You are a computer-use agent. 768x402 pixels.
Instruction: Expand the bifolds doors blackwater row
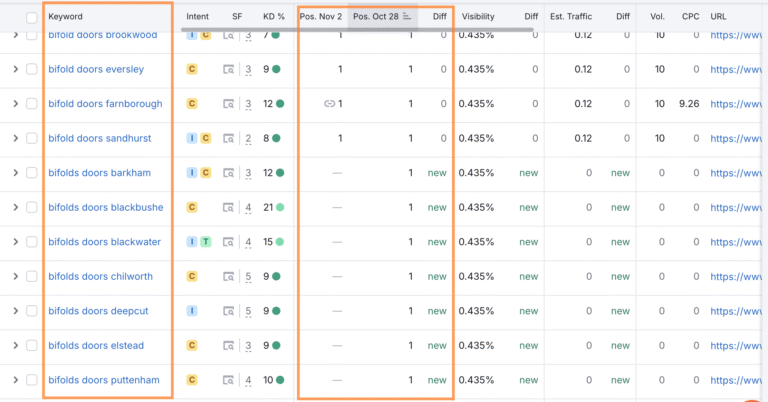15,242
